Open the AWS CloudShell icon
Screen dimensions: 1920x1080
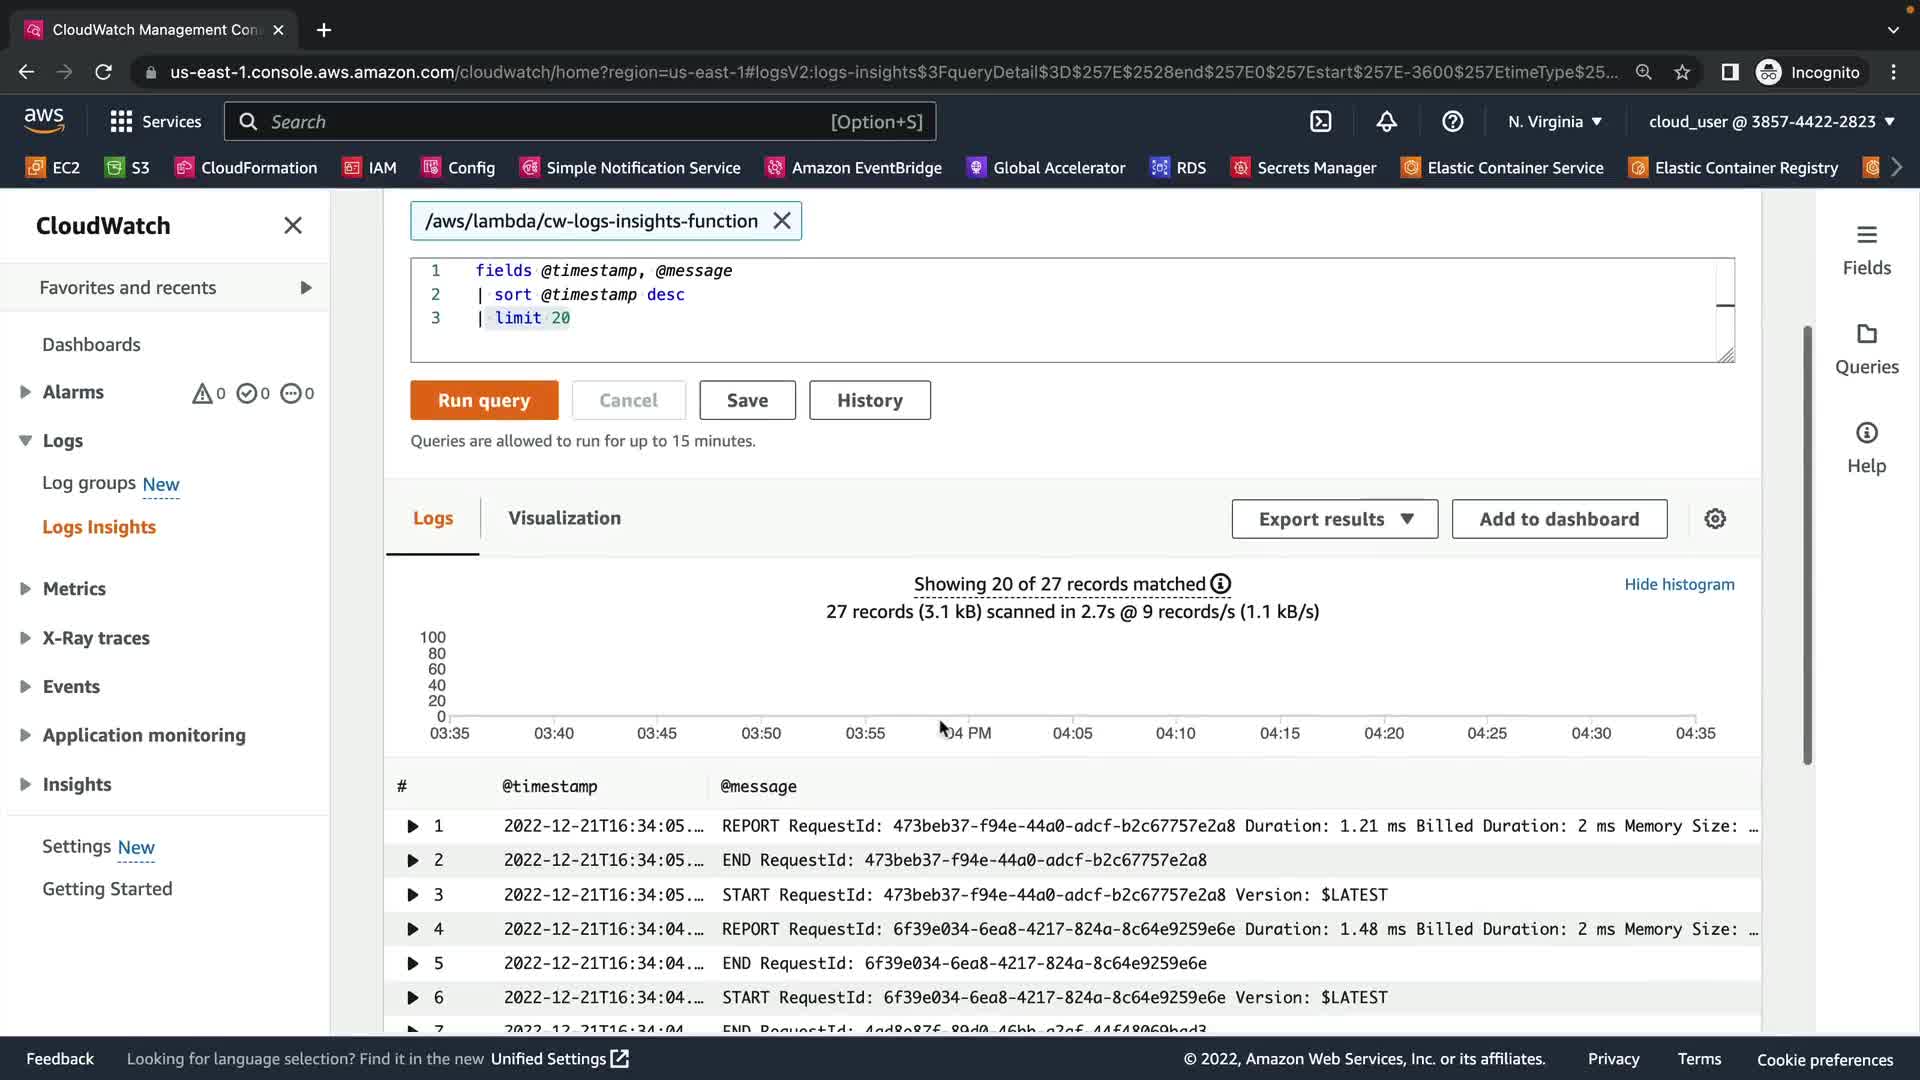1321,121
